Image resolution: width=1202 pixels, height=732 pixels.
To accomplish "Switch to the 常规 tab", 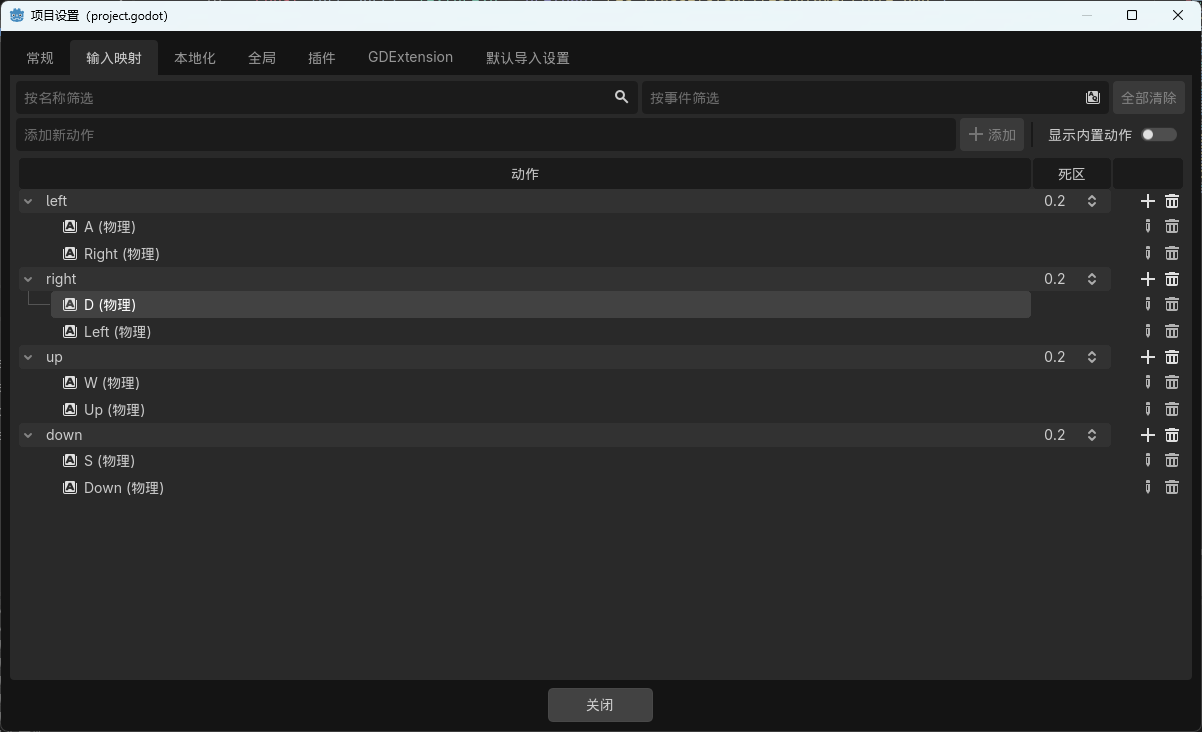I will click(40, 58).
